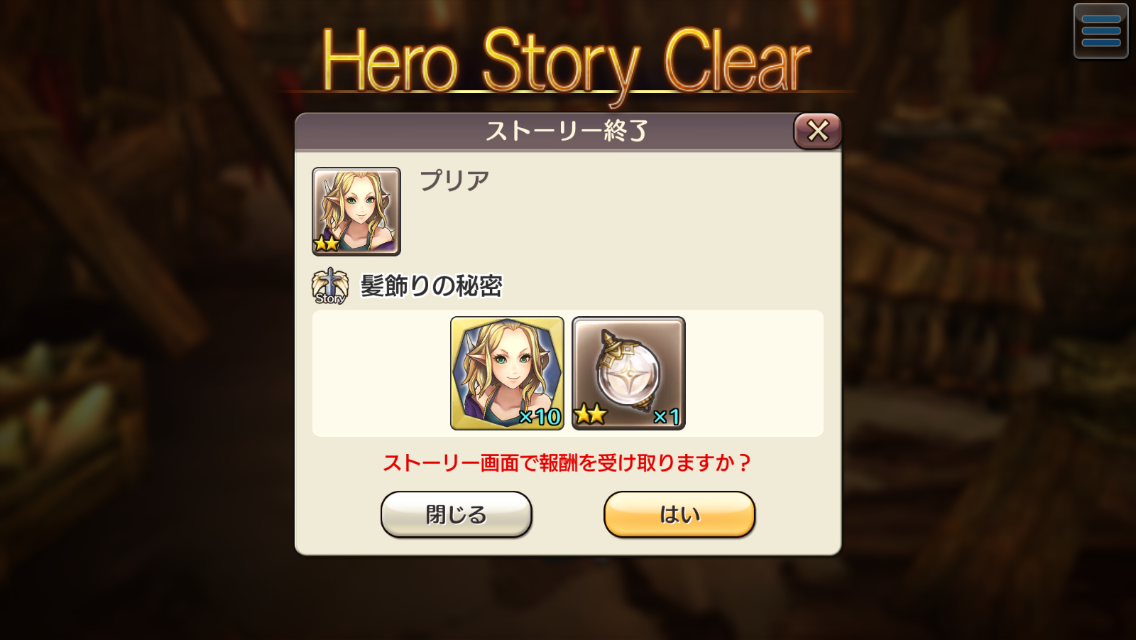This screenshot has height=640, width=1136.
Task: Click the Story sword emblem icon
Action: tap(330, 286)
